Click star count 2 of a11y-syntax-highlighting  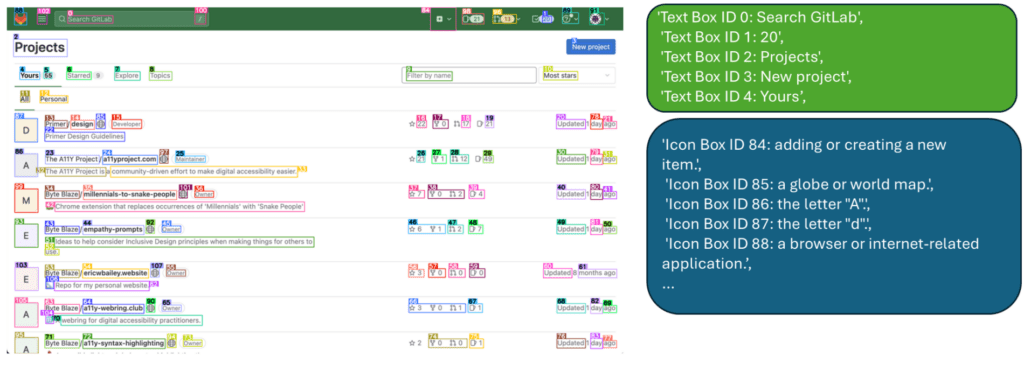[415, 343]
